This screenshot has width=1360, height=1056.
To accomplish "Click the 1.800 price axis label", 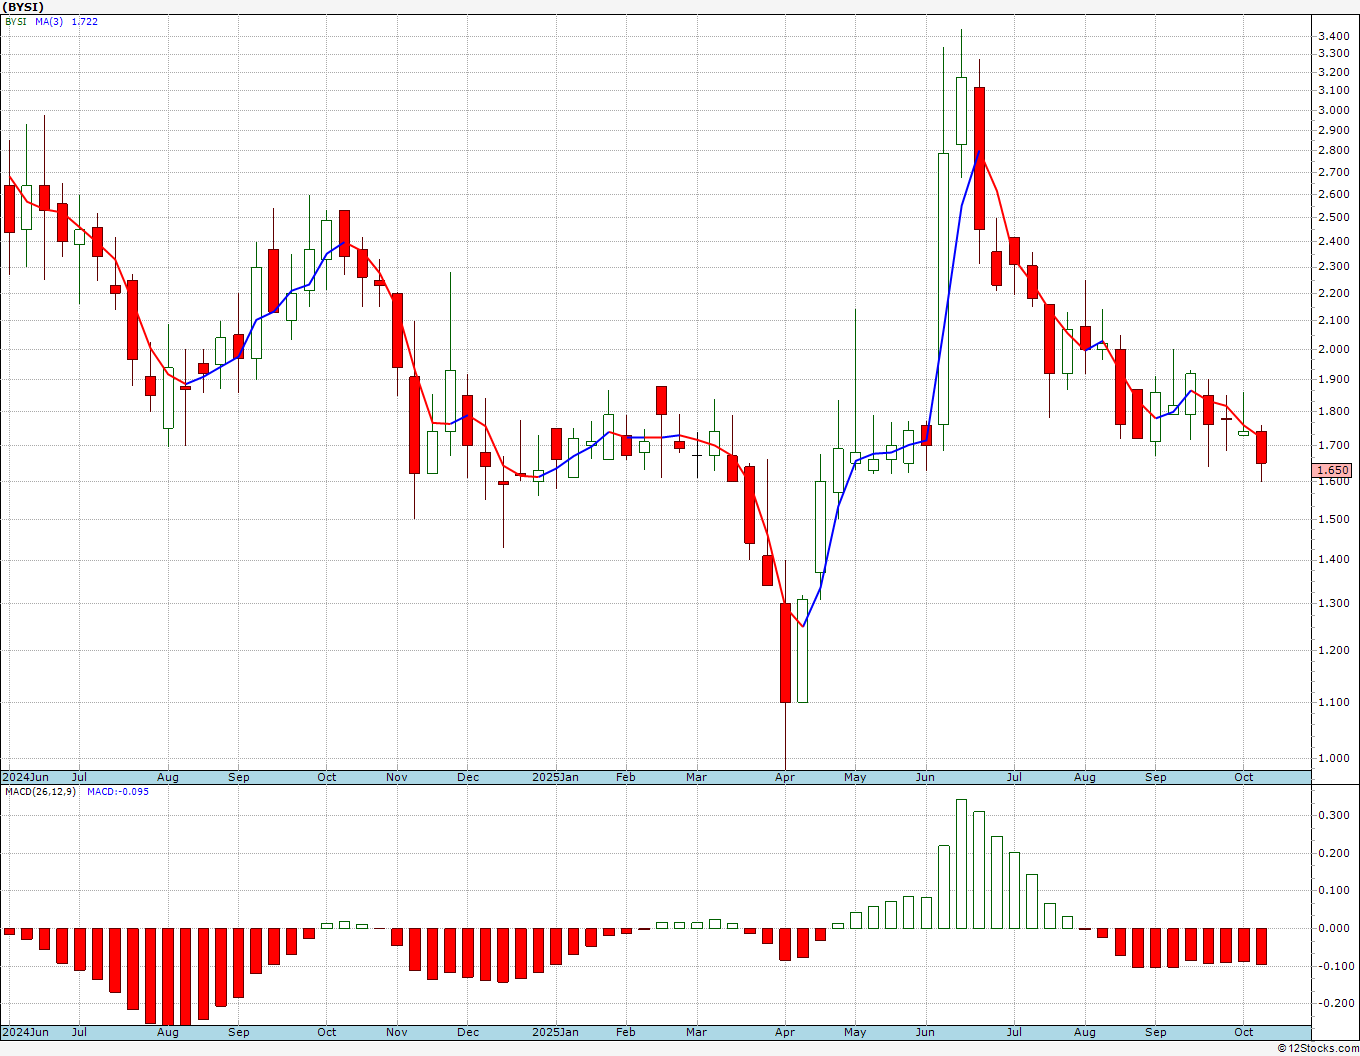I will click(x=1333, y=411).
